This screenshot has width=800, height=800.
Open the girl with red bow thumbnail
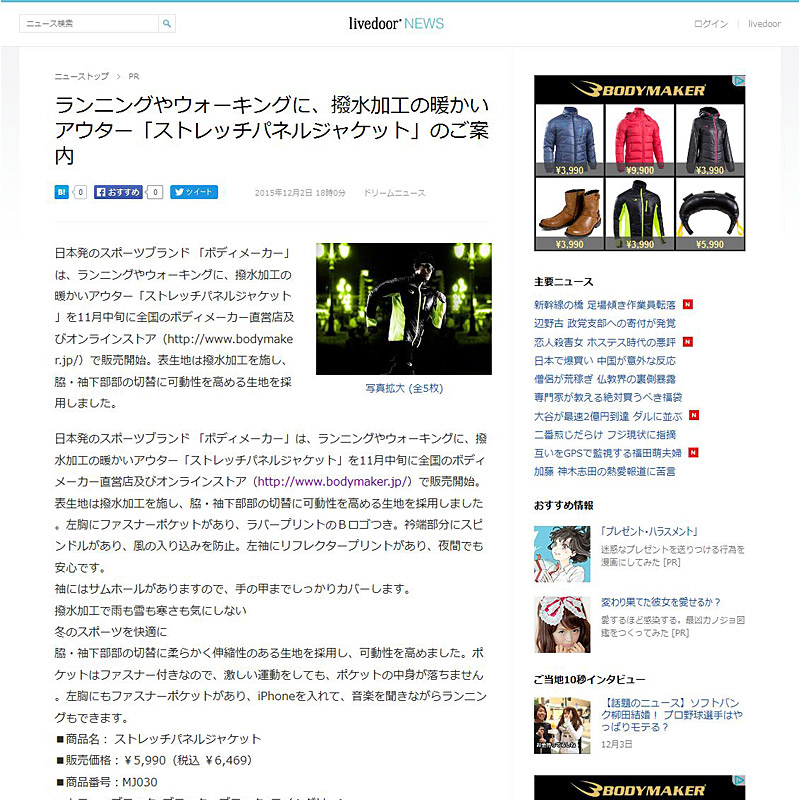(562, 624)
